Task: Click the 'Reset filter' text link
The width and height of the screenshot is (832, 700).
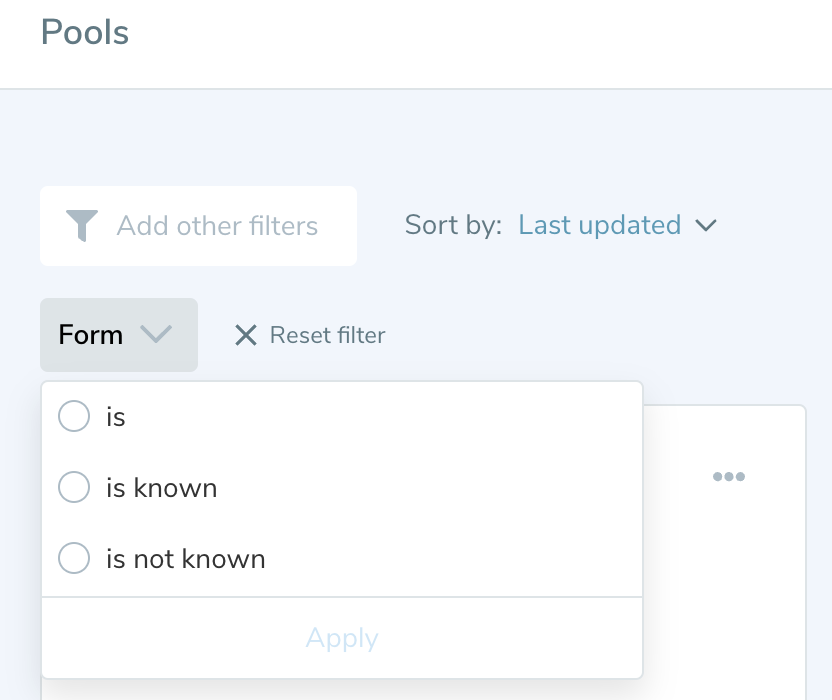Action: click(327, 335)
